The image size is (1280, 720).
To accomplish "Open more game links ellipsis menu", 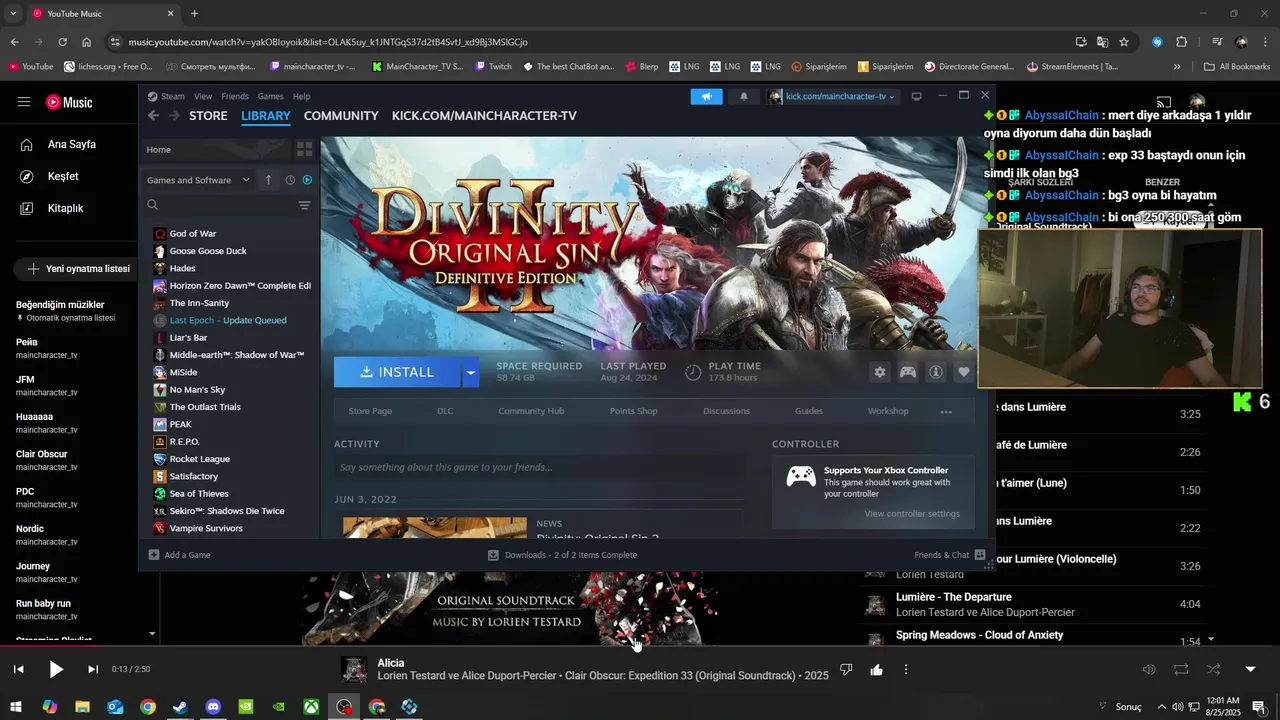I will (946, 411).
